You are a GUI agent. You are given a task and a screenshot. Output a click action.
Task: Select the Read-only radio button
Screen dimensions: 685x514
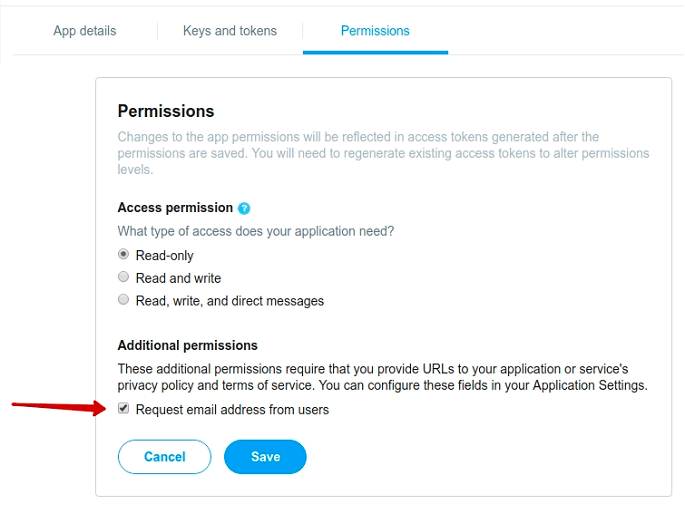124,254
